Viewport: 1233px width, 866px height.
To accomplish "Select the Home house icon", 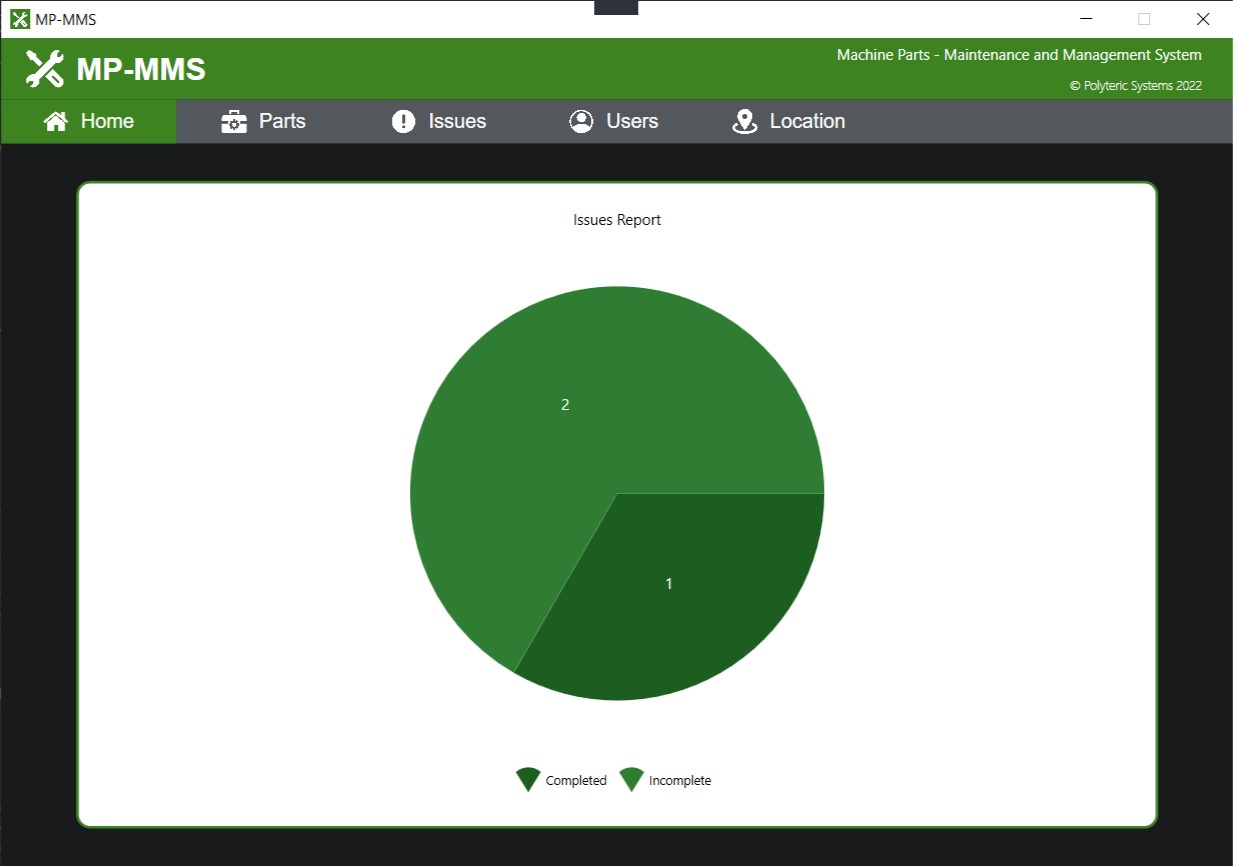I will pyautogui.click(x=55, y=121).
